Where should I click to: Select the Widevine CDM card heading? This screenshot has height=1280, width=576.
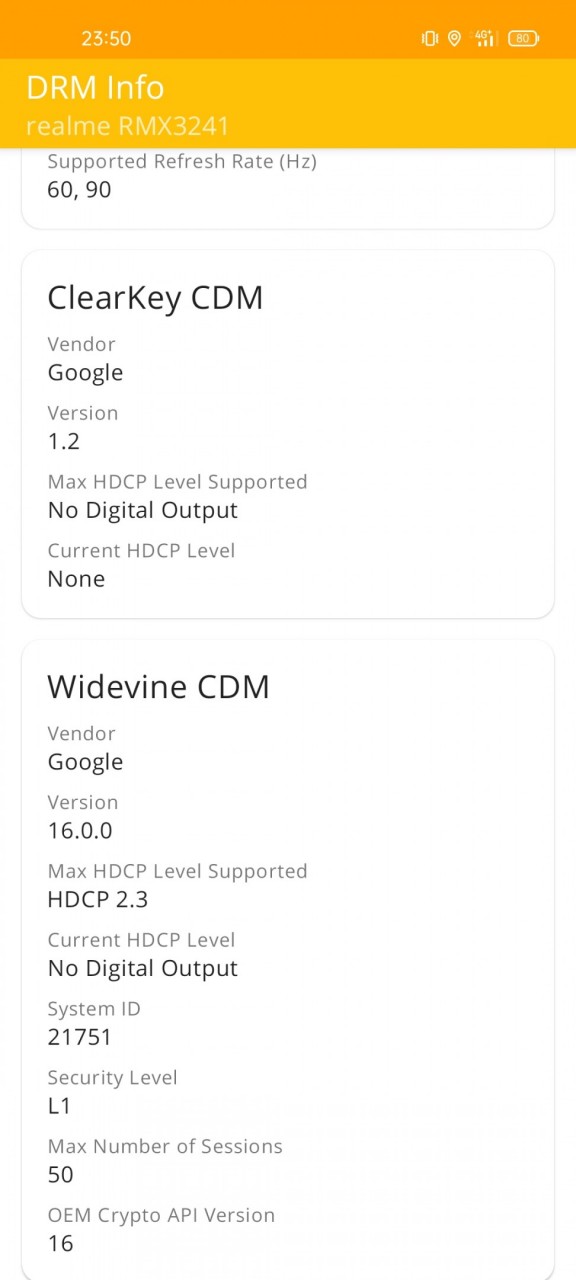tap(158, 686)
